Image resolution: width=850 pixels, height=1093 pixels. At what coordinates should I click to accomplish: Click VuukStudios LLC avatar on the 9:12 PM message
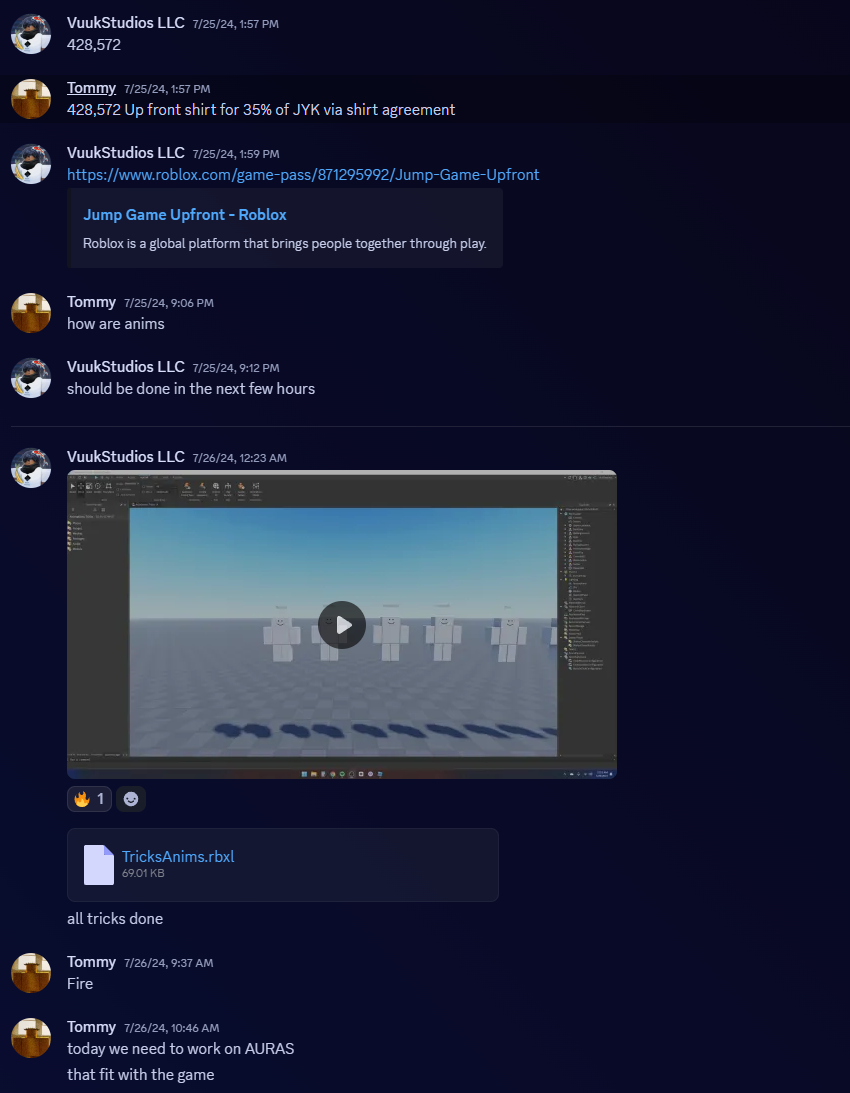(31, 378)
